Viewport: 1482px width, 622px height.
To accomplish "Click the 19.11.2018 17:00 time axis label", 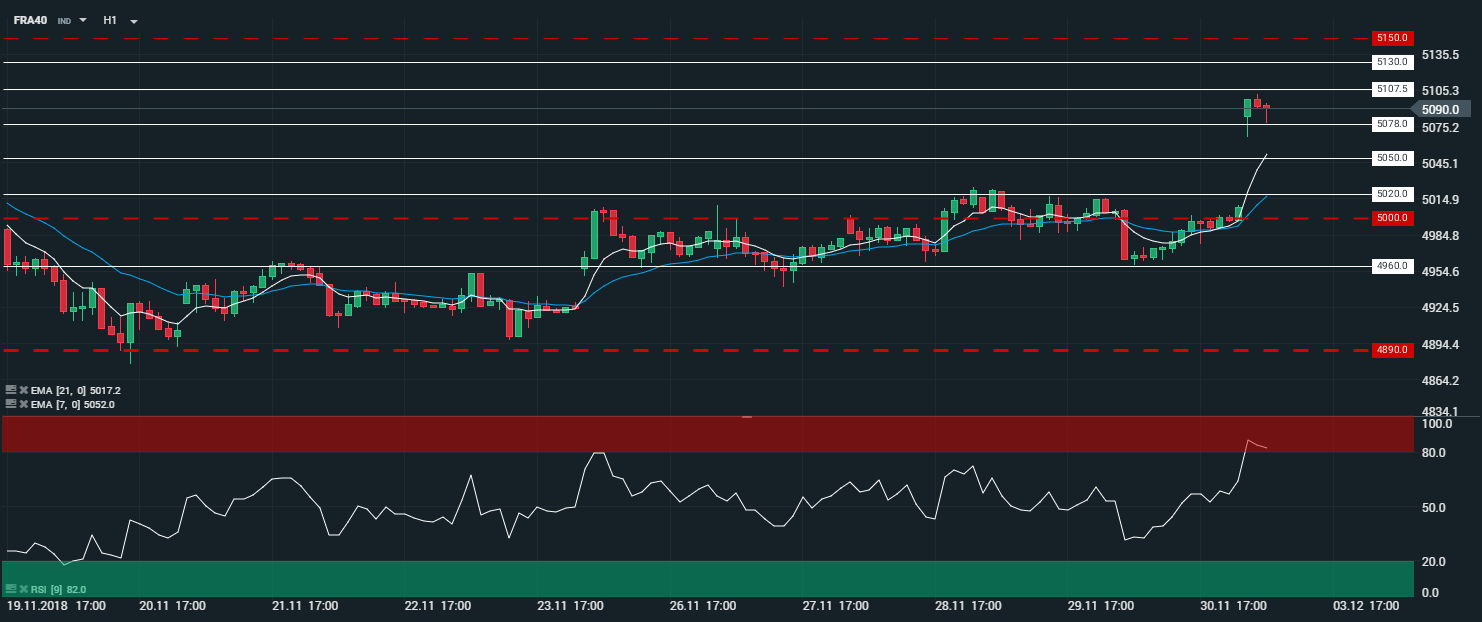I will point(57,606).
